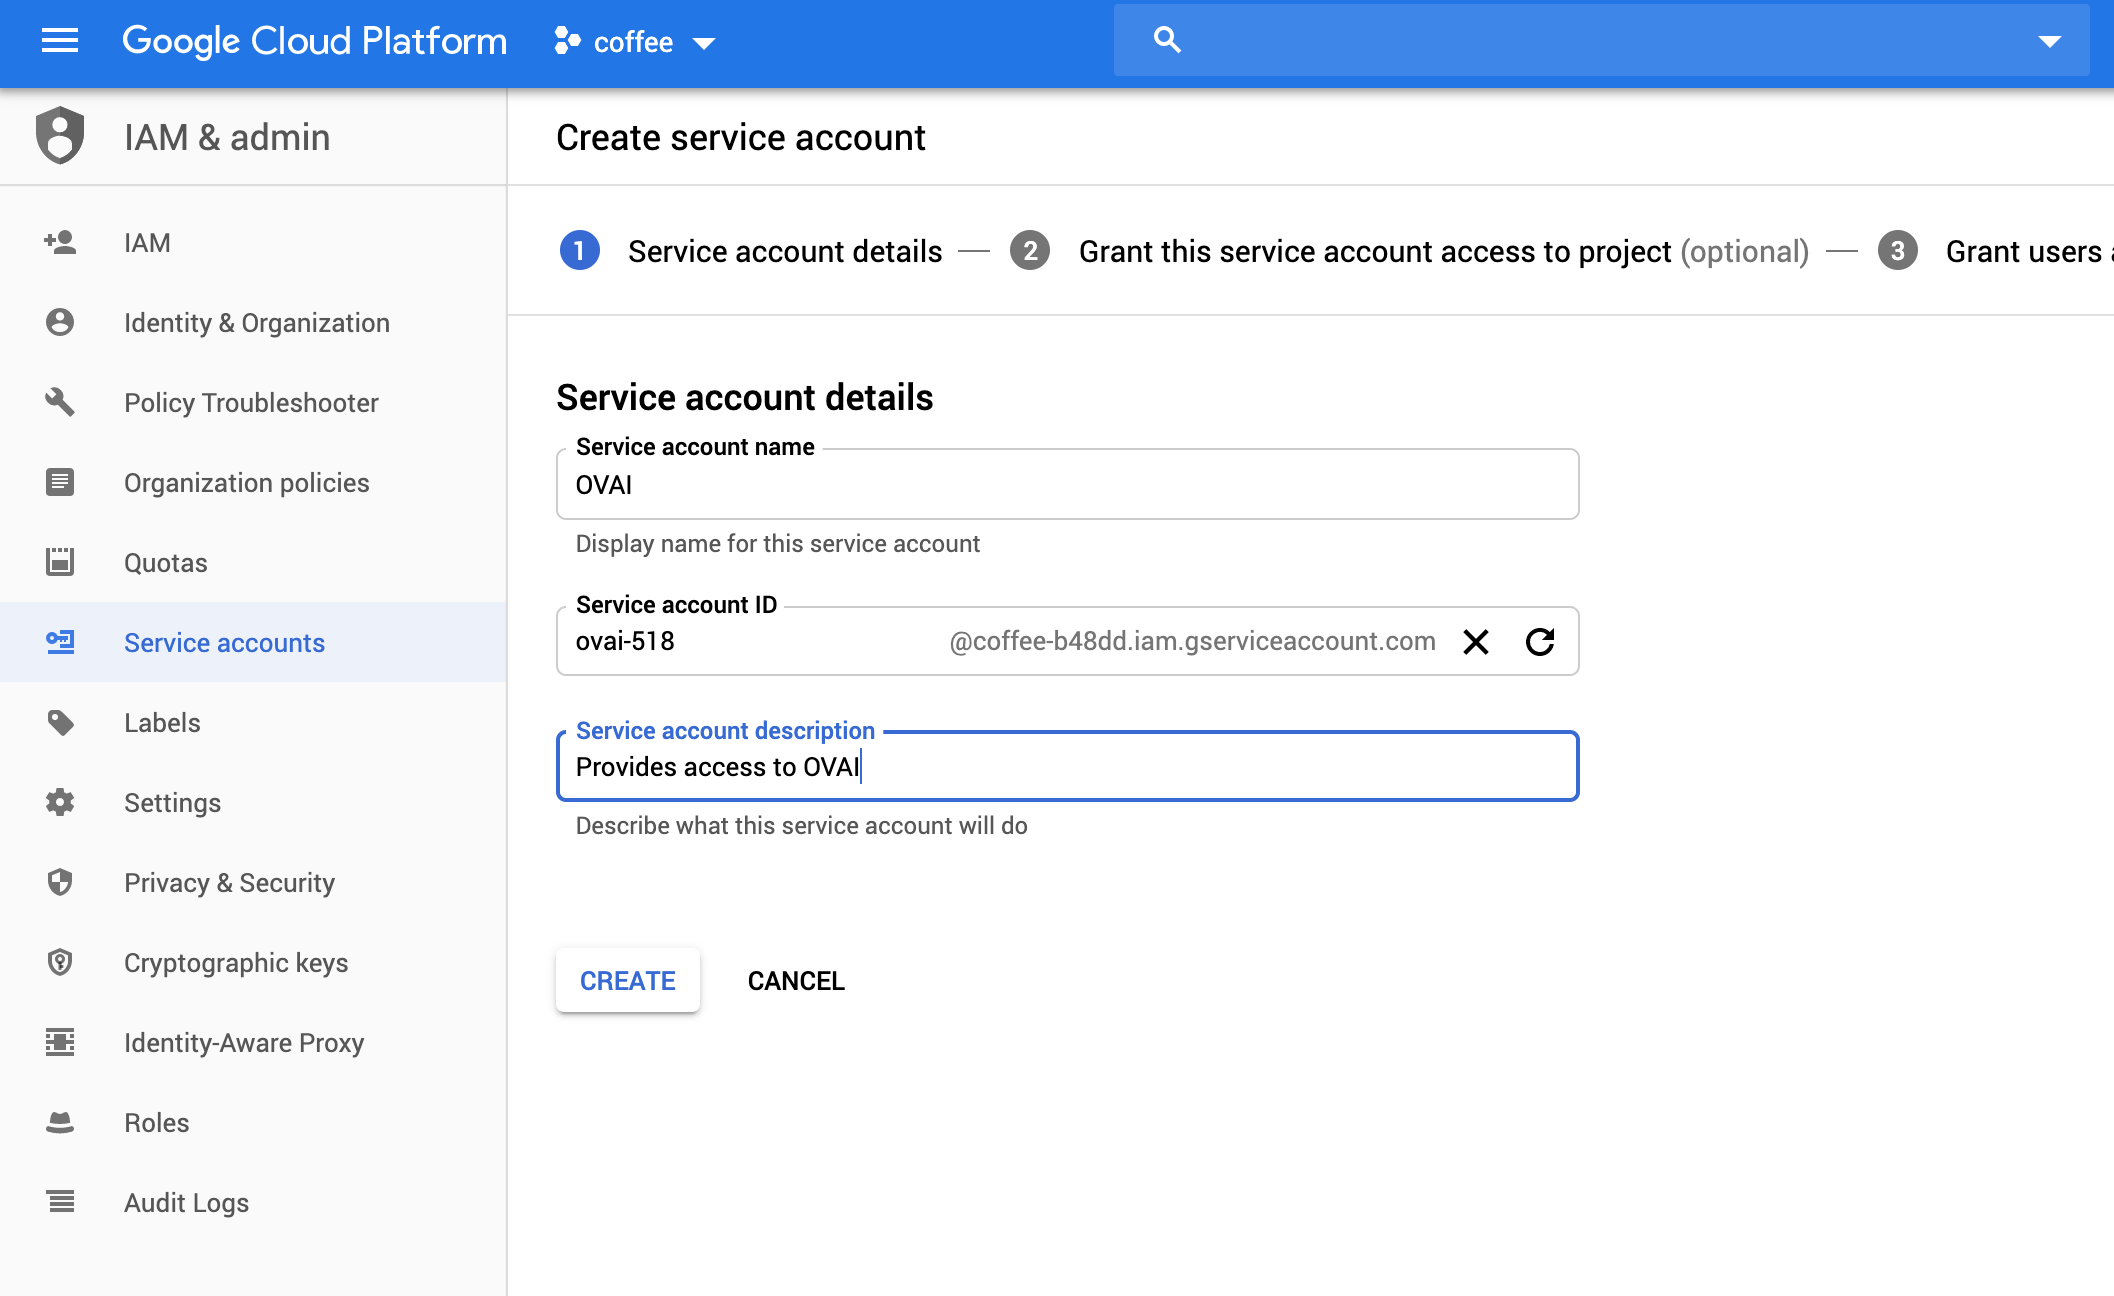Select Grant this service account access step
The height and width of the screenshot is (1296, 2114).
1444,251
